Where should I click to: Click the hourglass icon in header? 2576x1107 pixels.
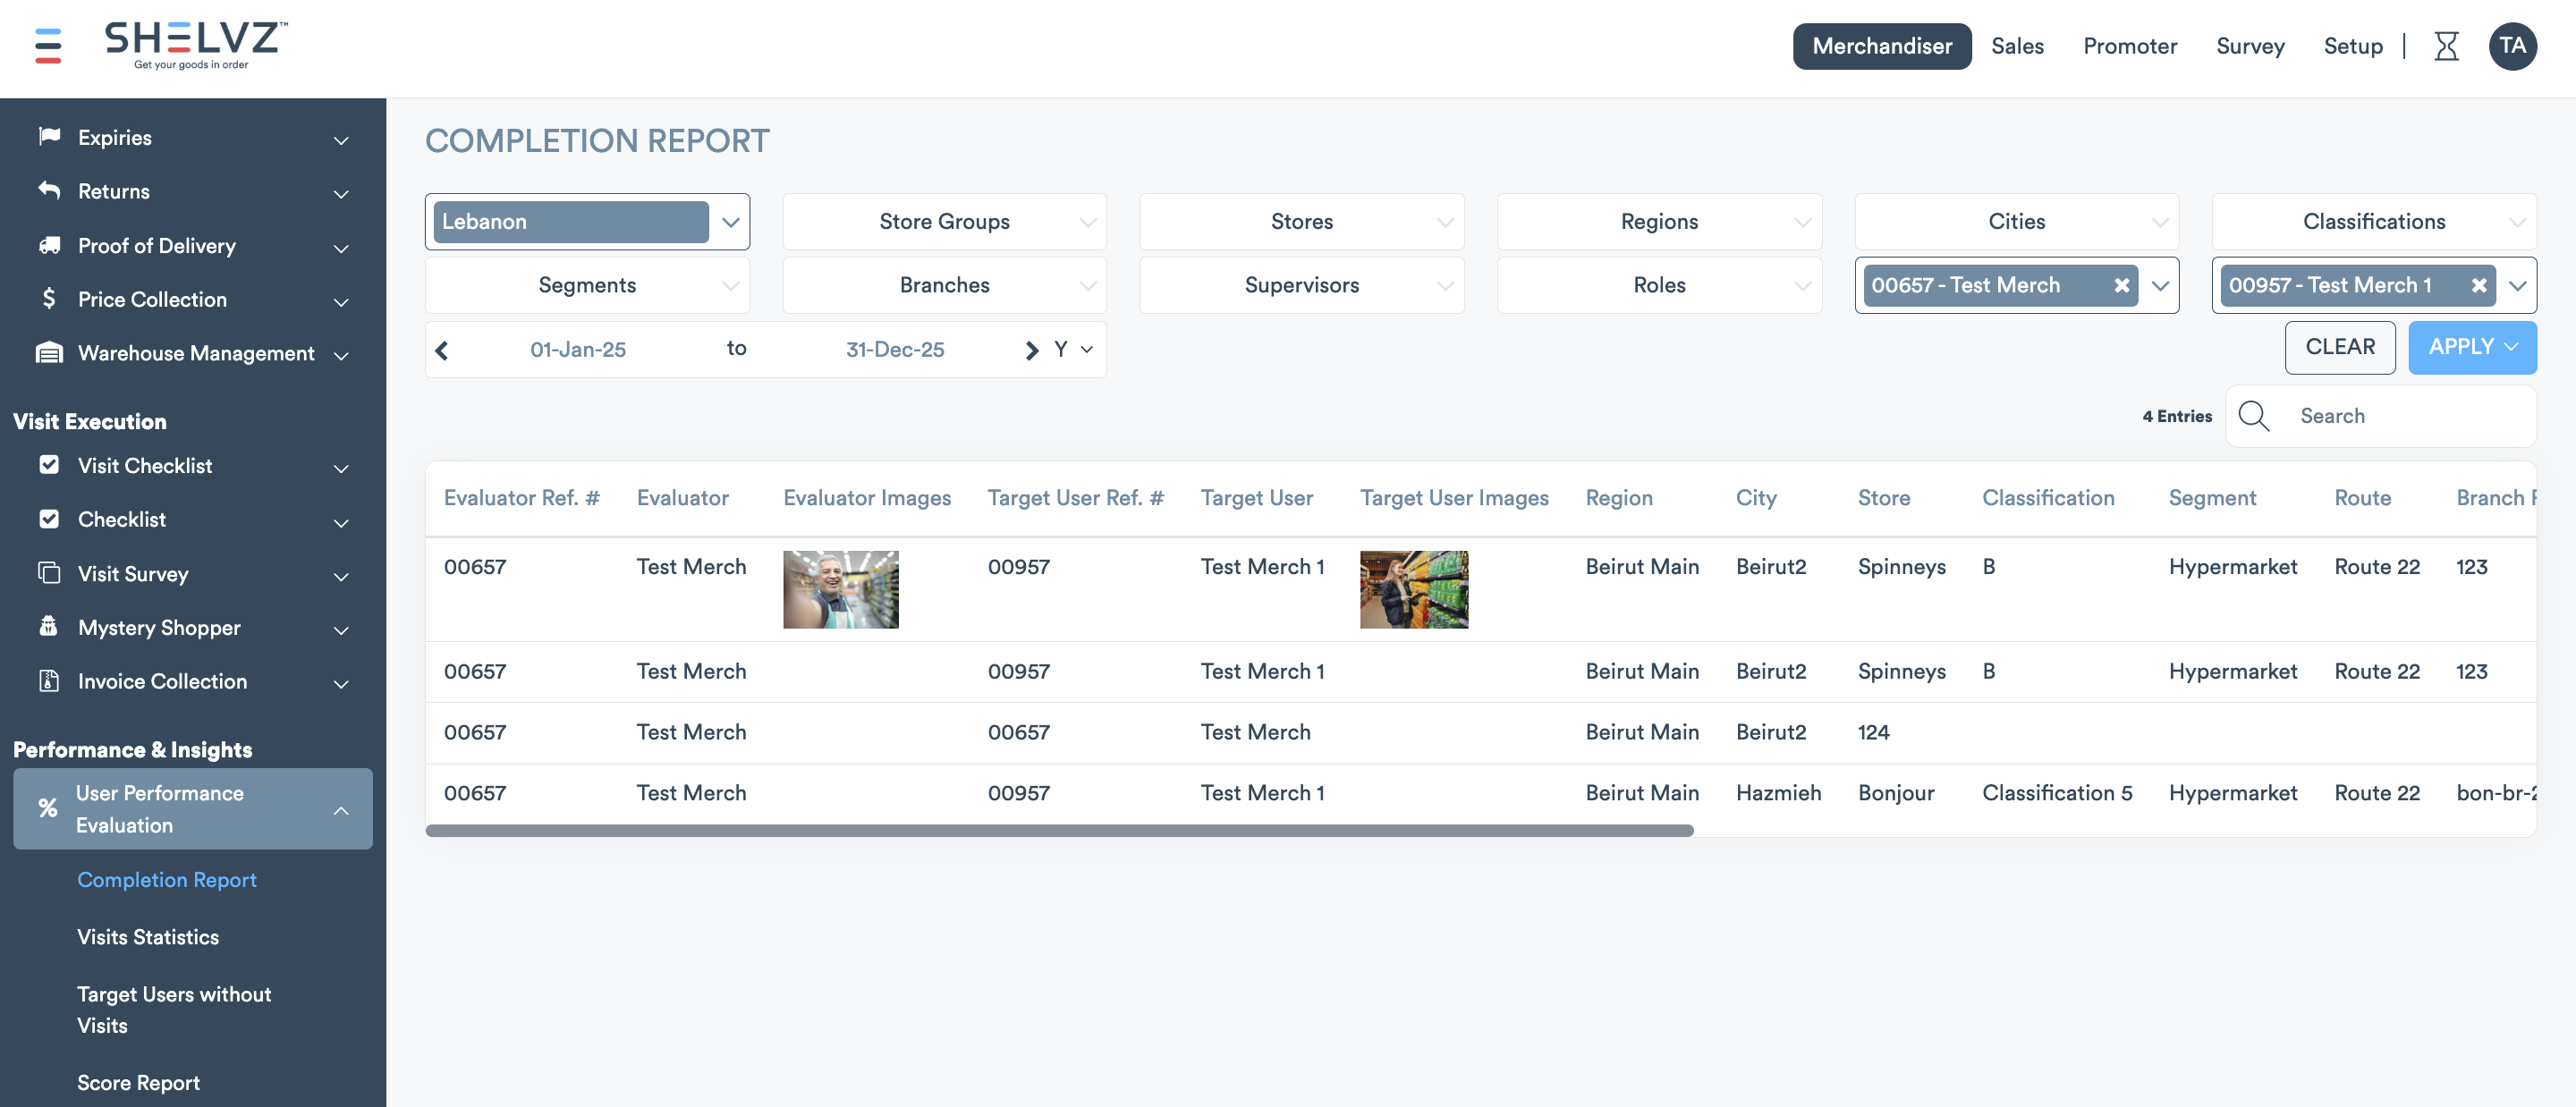point(2445,46)
